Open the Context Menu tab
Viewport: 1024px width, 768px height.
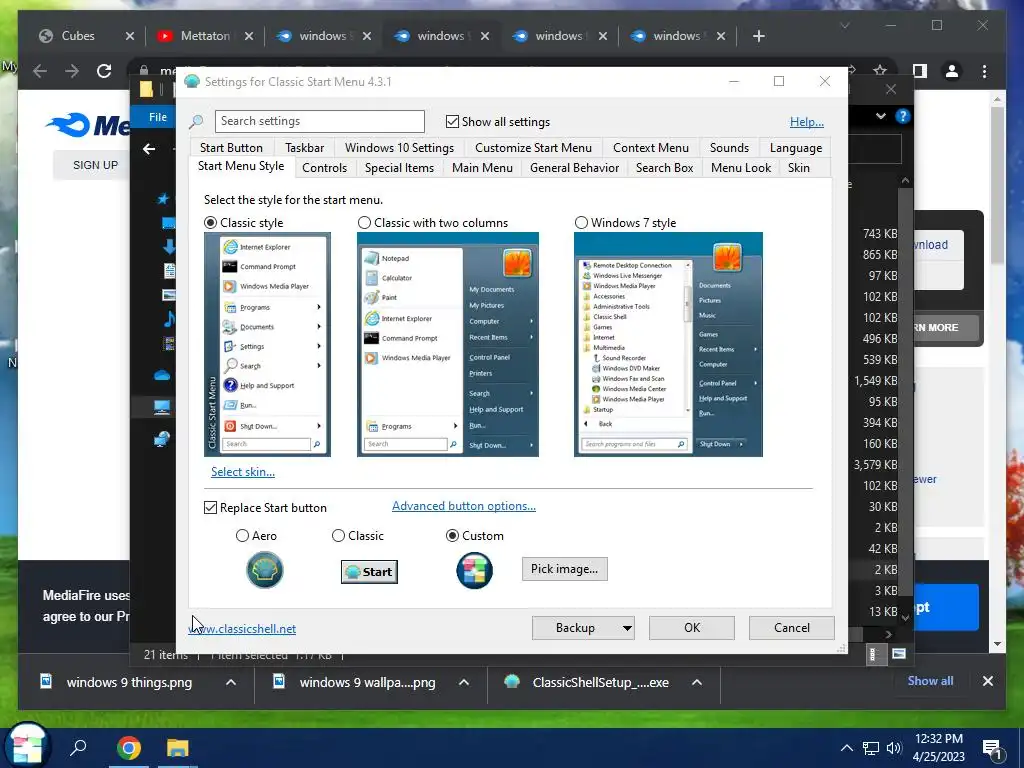coord(650,148)
